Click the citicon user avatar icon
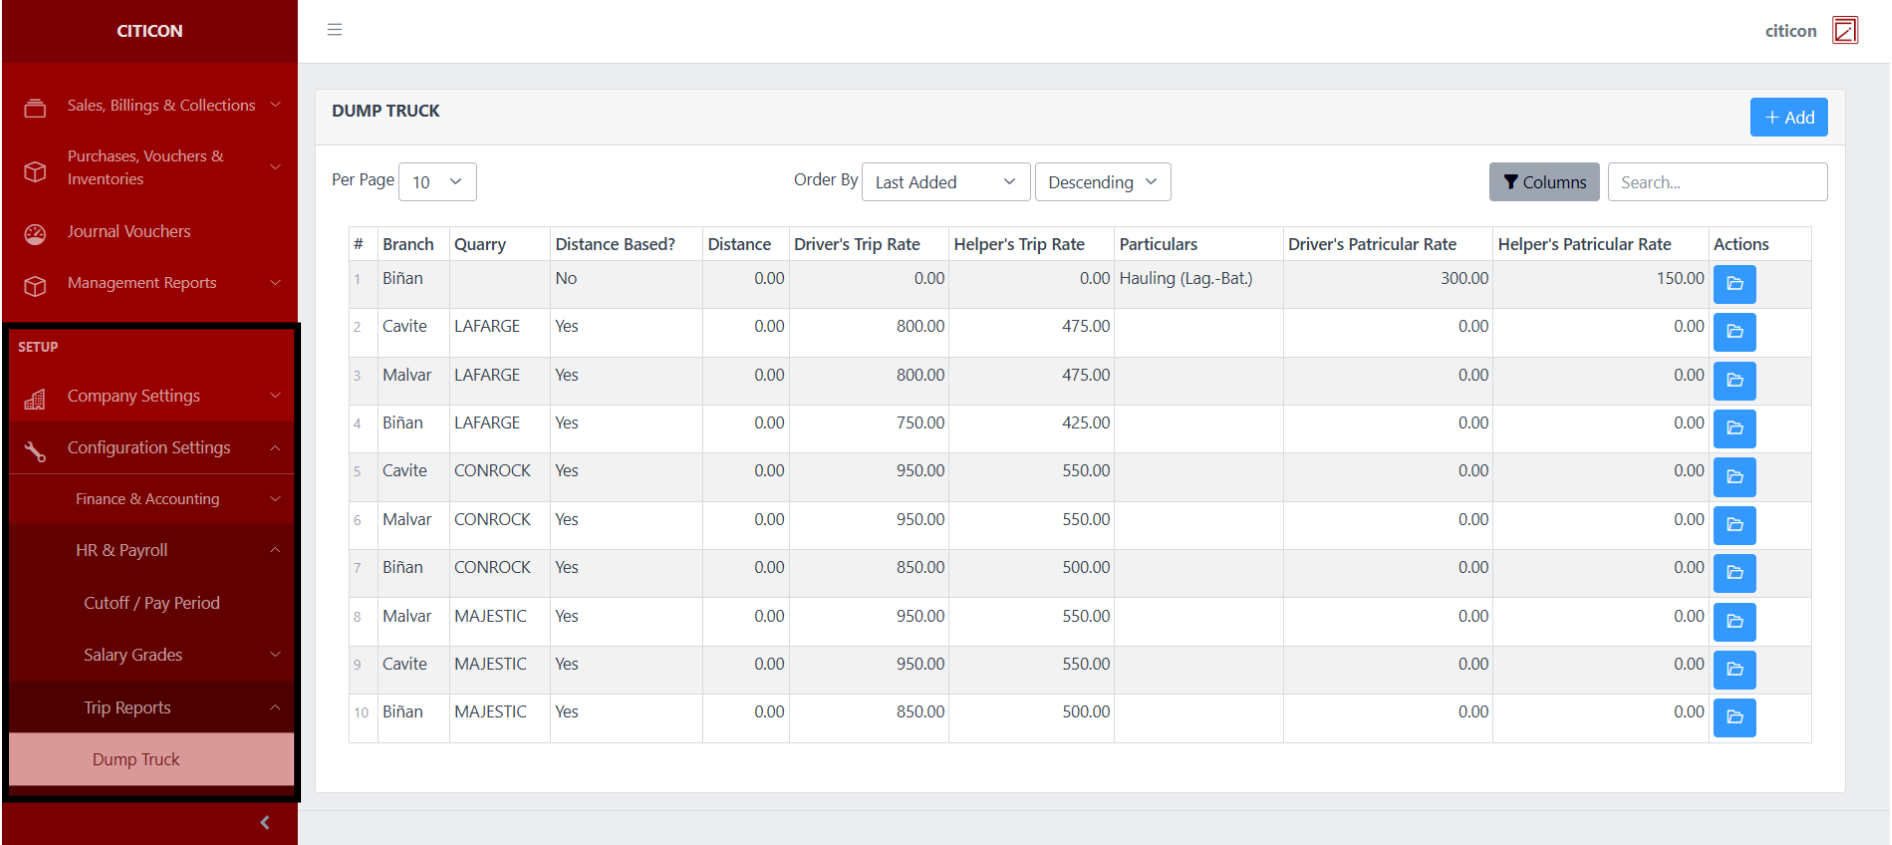 click(x=1844, y=31)
